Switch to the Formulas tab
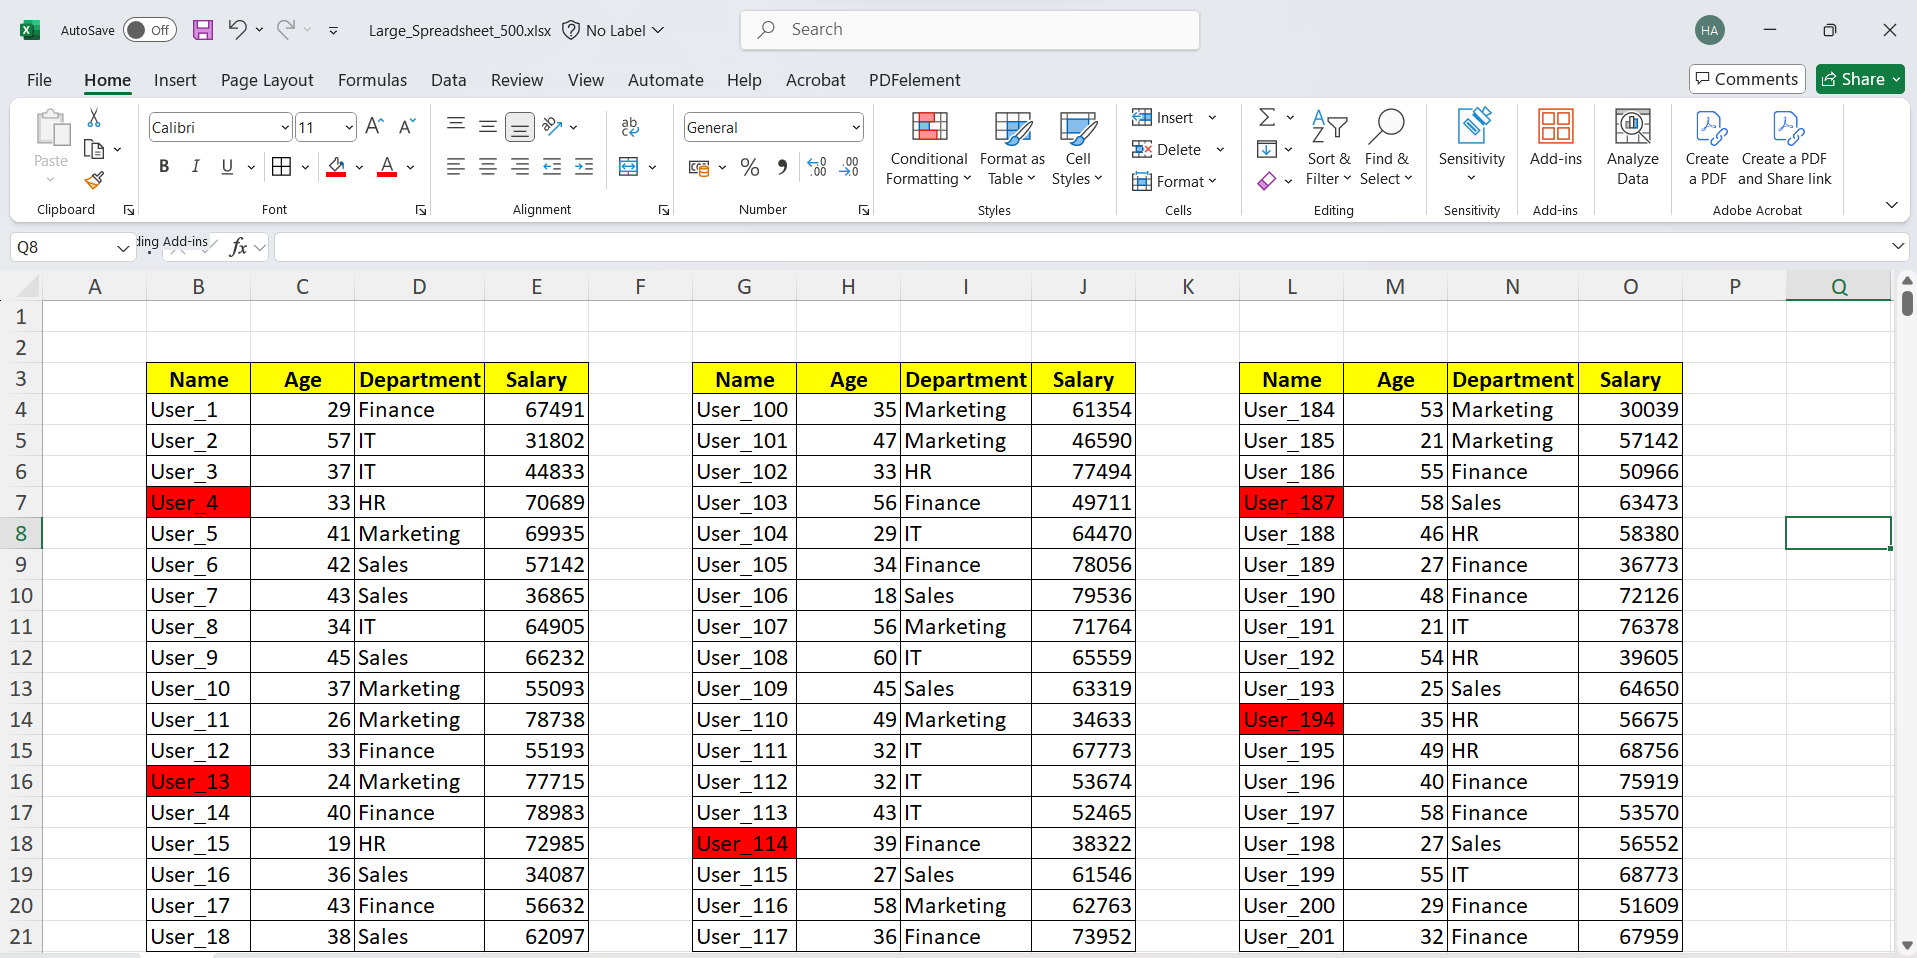The image size is (1917, 958). 371,80
